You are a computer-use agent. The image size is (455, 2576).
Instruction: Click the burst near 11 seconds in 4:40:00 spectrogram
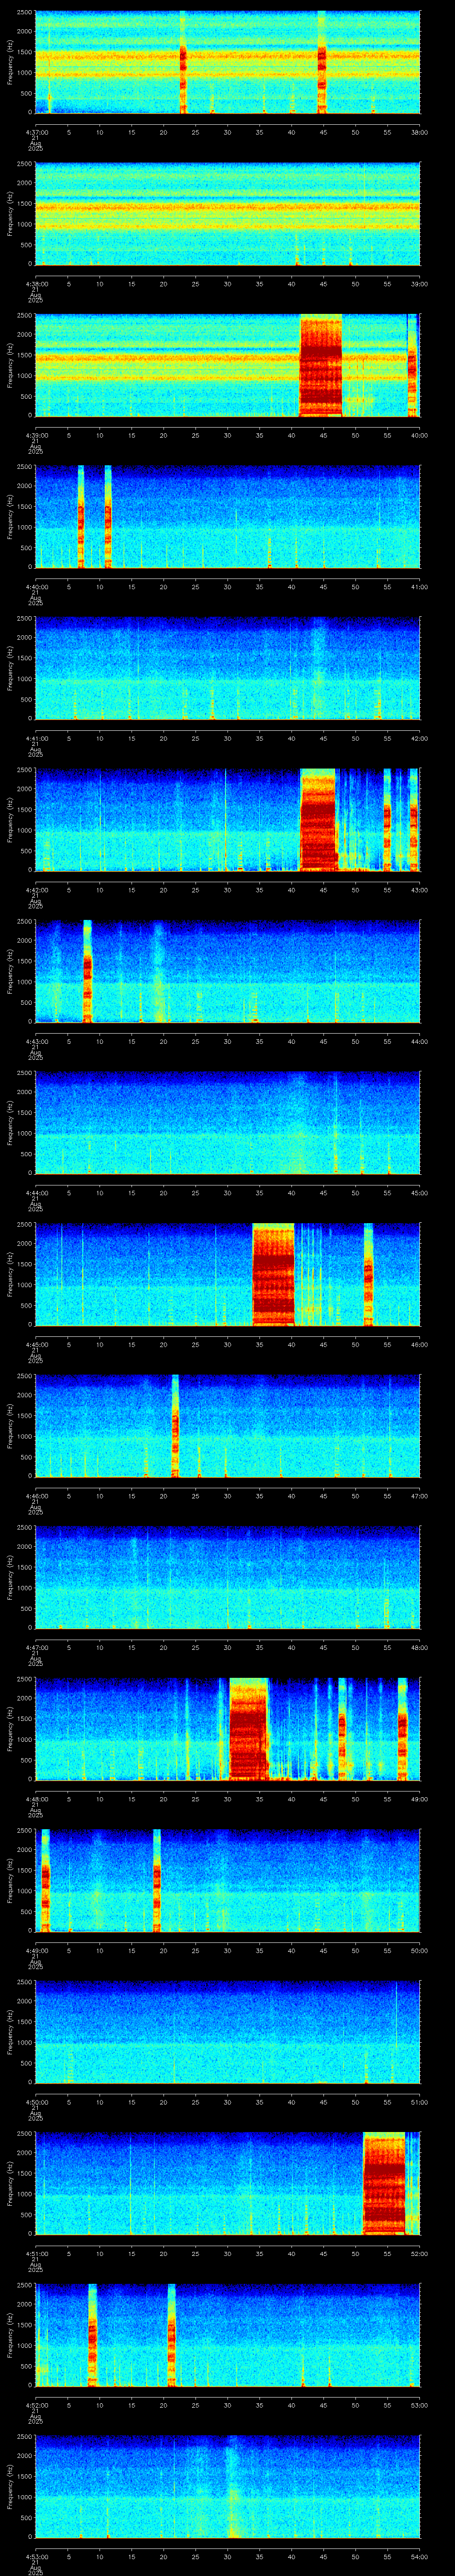coord(108,516)
